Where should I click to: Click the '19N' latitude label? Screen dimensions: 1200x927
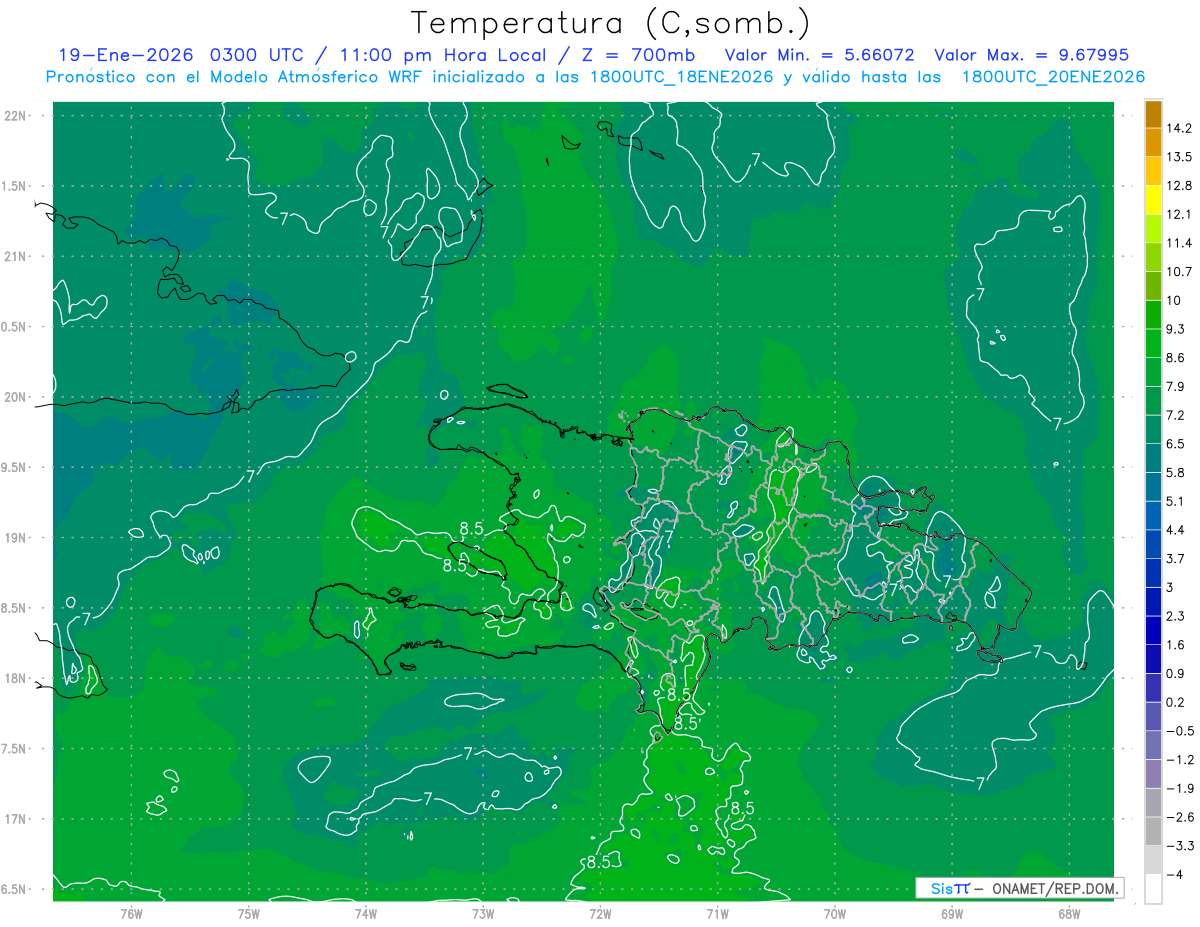tap(17, 538)
